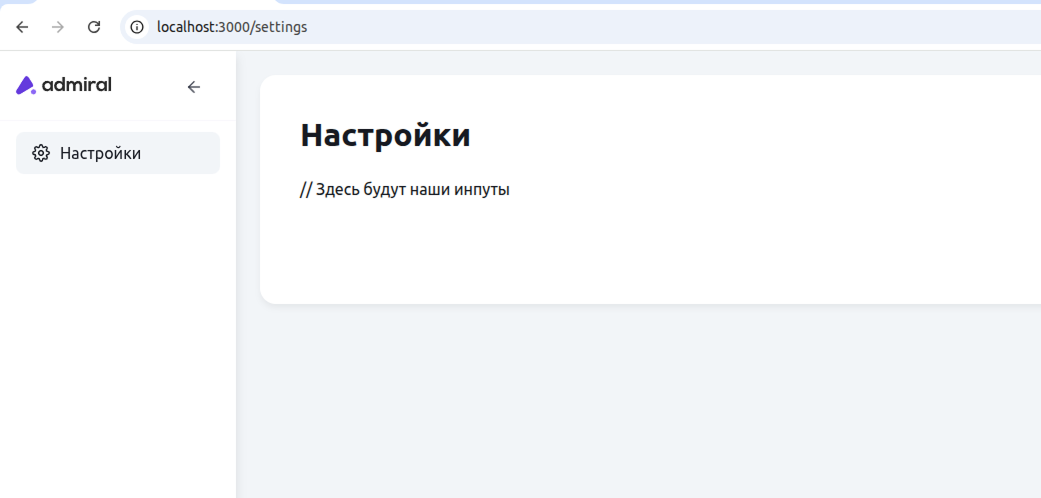1041x498 pixels.
Task: Click the gray background below the card
Action: [640, 400]
